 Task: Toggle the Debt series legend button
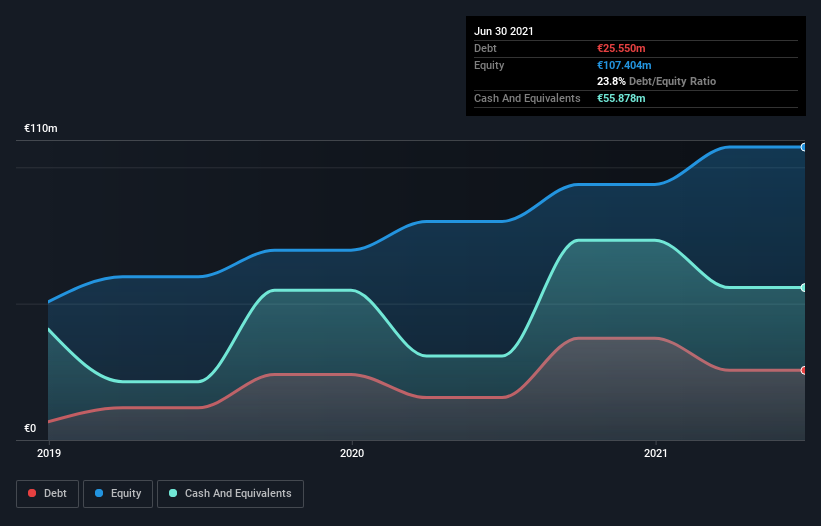pyautogui.click(x=48, y=494)
